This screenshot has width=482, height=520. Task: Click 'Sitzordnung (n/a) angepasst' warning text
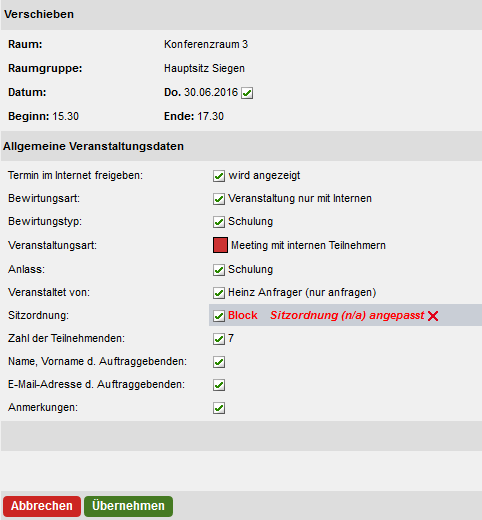pos(347,315)
